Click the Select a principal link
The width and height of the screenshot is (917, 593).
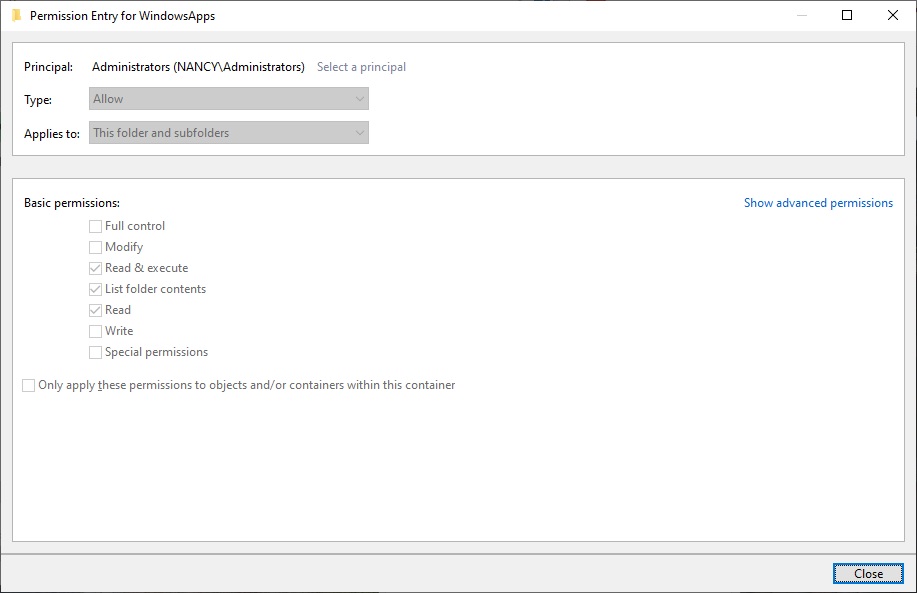coord(360,66)
